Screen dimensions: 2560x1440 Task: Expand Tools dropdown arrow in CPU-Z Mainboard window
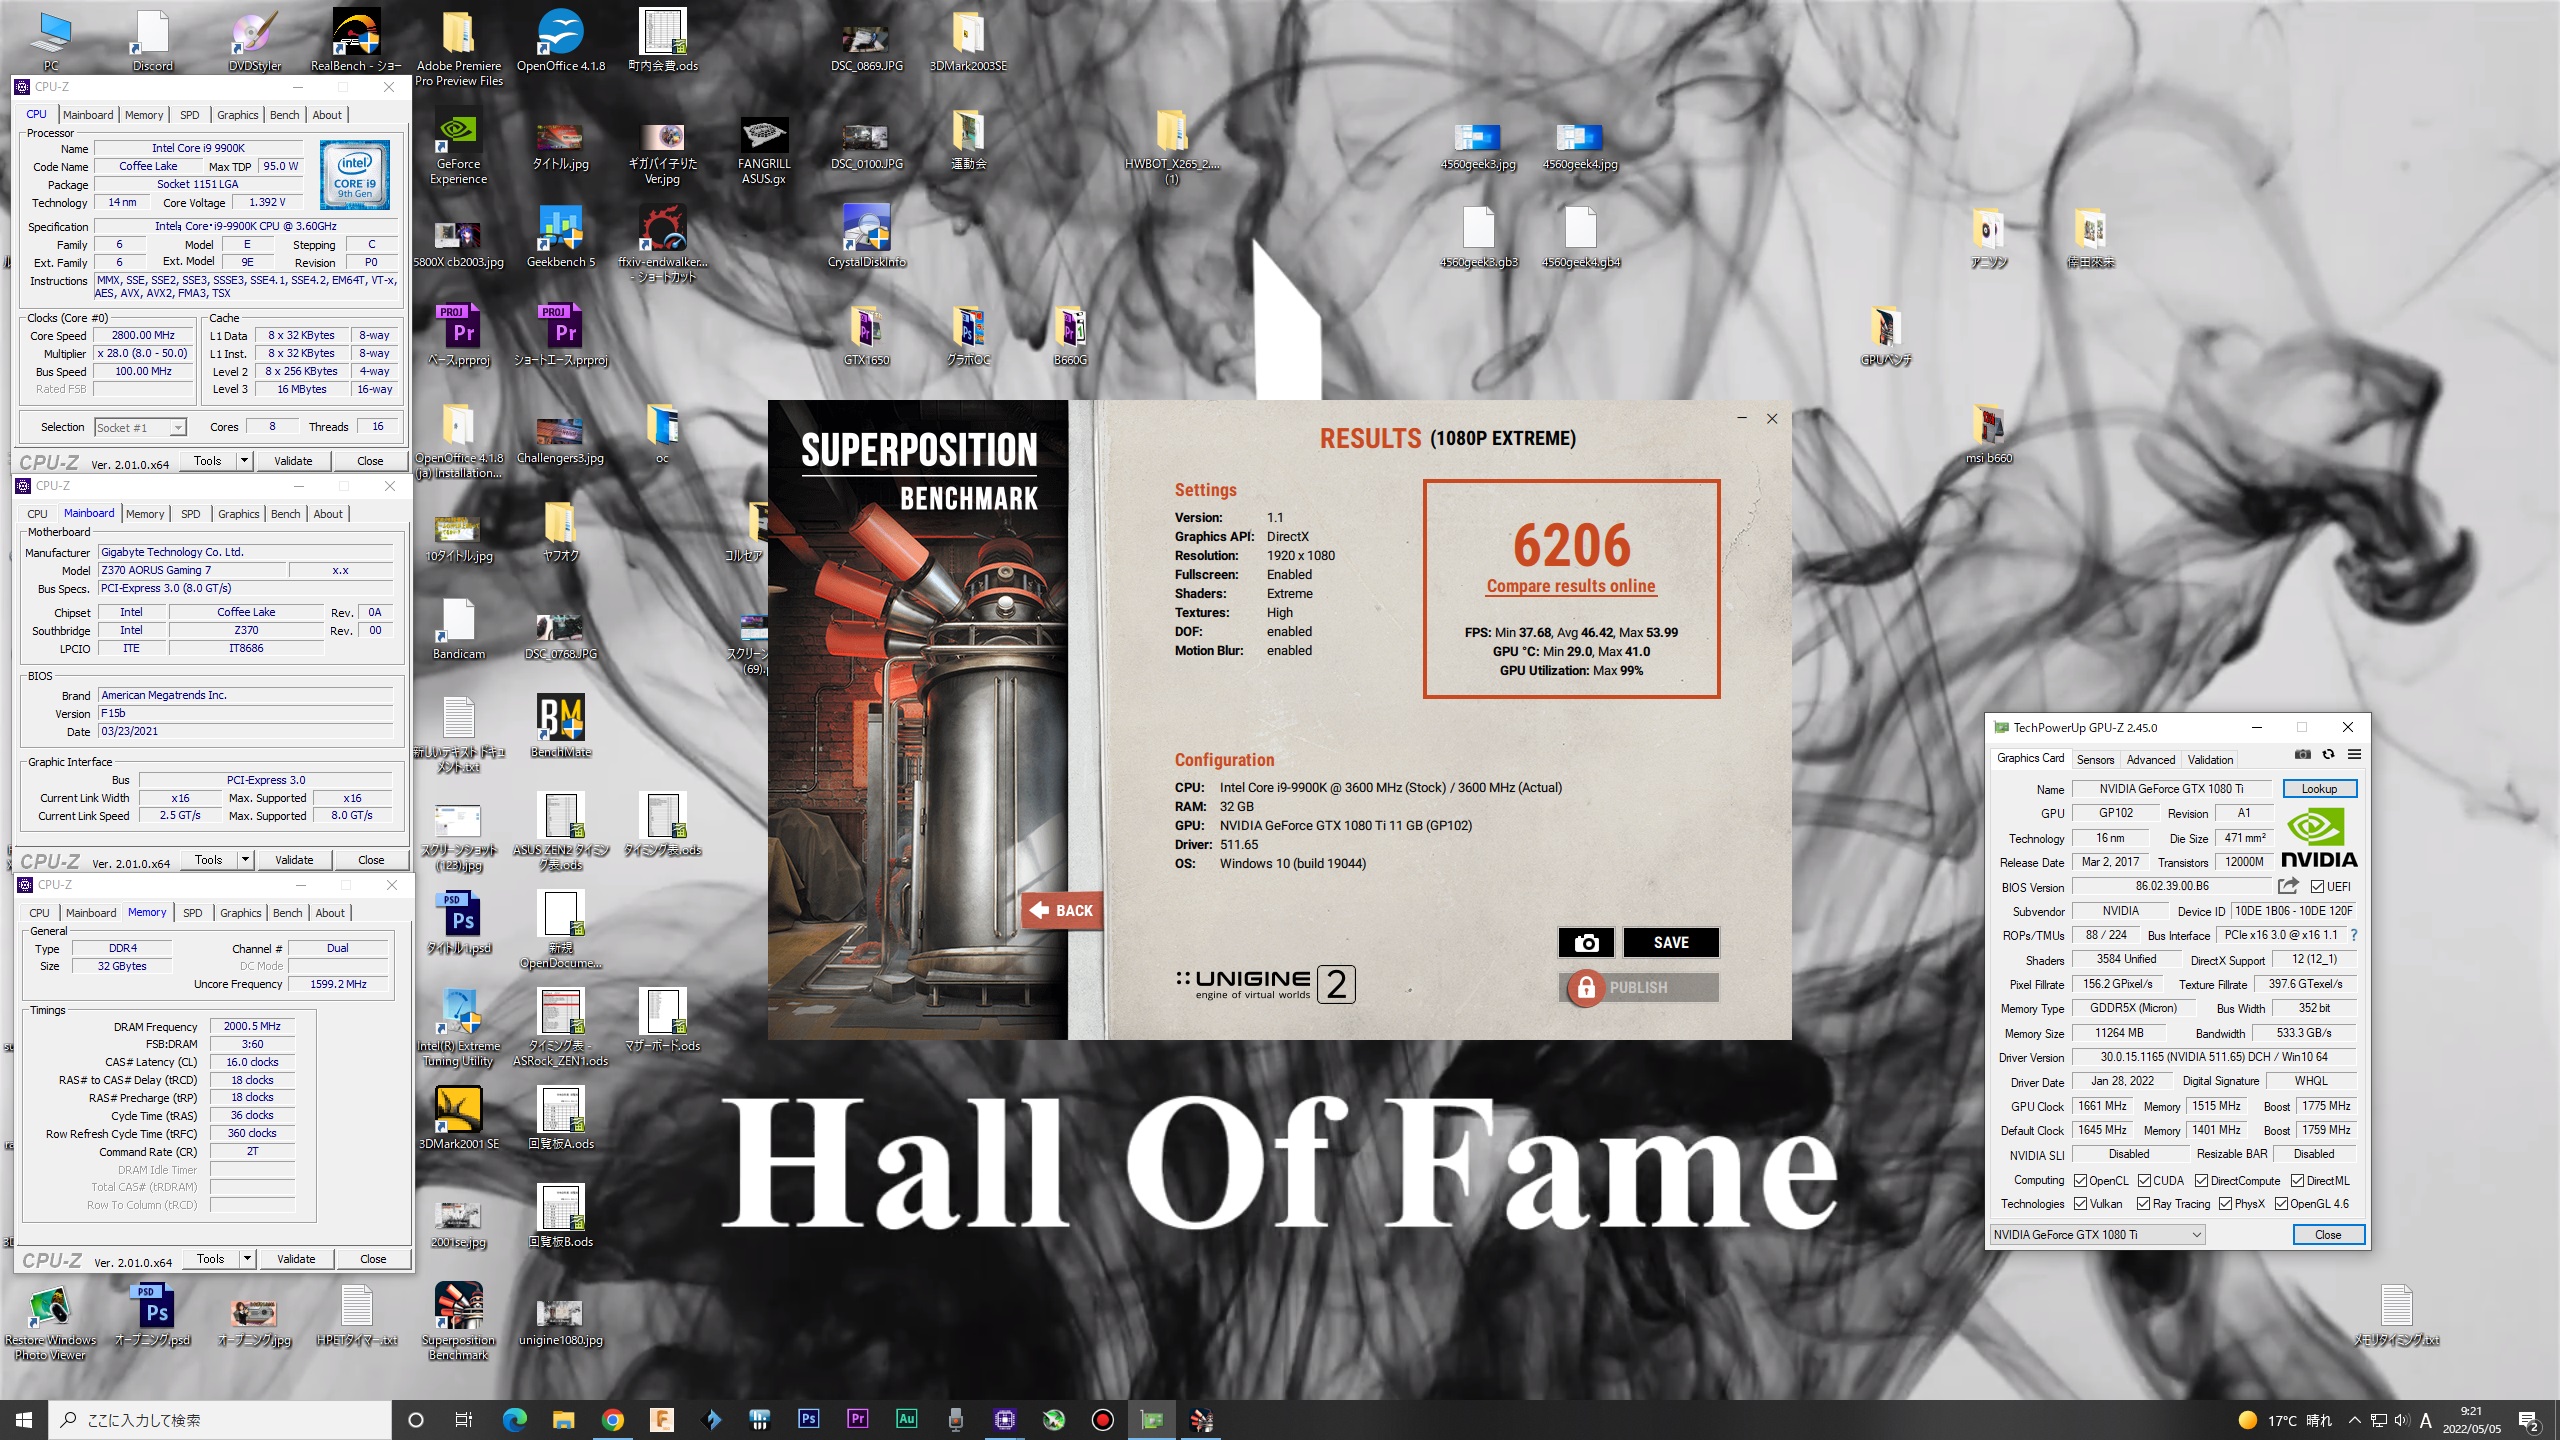[245, 860]
